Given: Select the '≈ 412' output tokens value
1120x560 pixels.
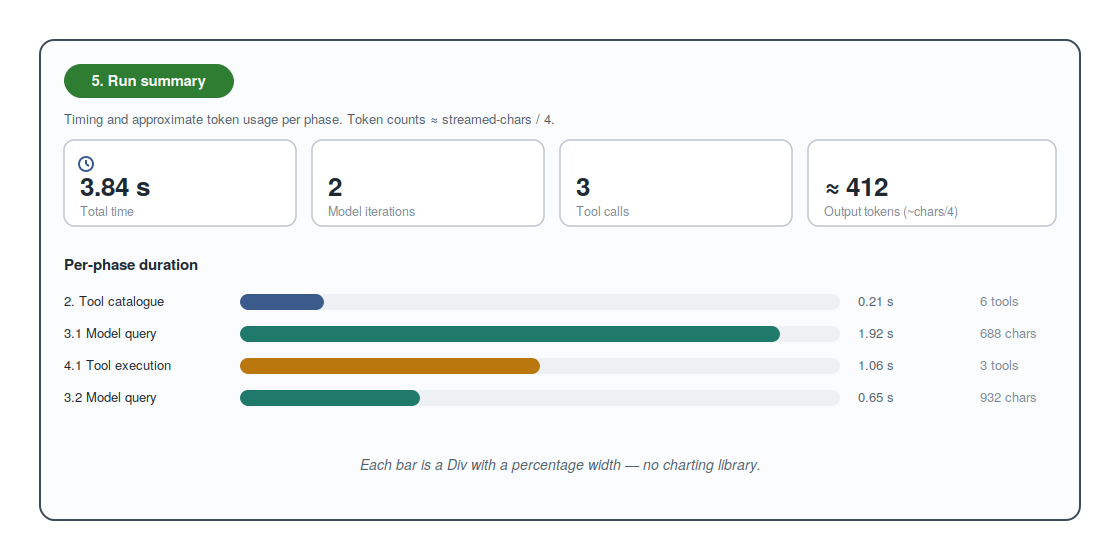Looking at the screenshot, I should pyautogui.click(x=856, y=187).
